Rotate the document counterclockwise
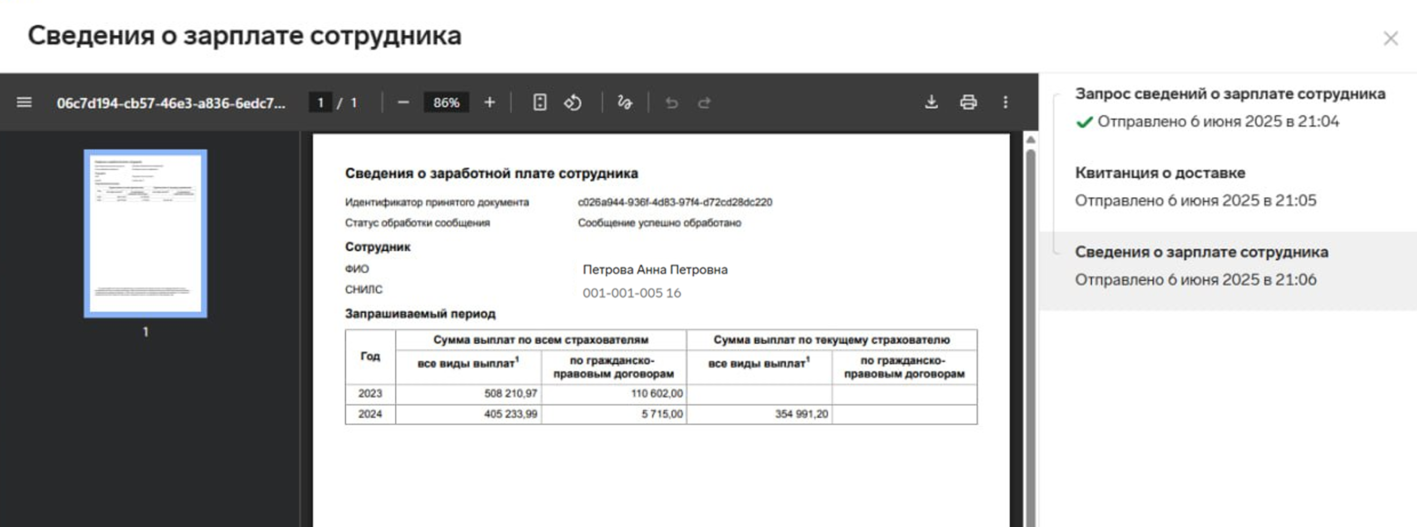1417x527 pixels. tap(573, 103)
